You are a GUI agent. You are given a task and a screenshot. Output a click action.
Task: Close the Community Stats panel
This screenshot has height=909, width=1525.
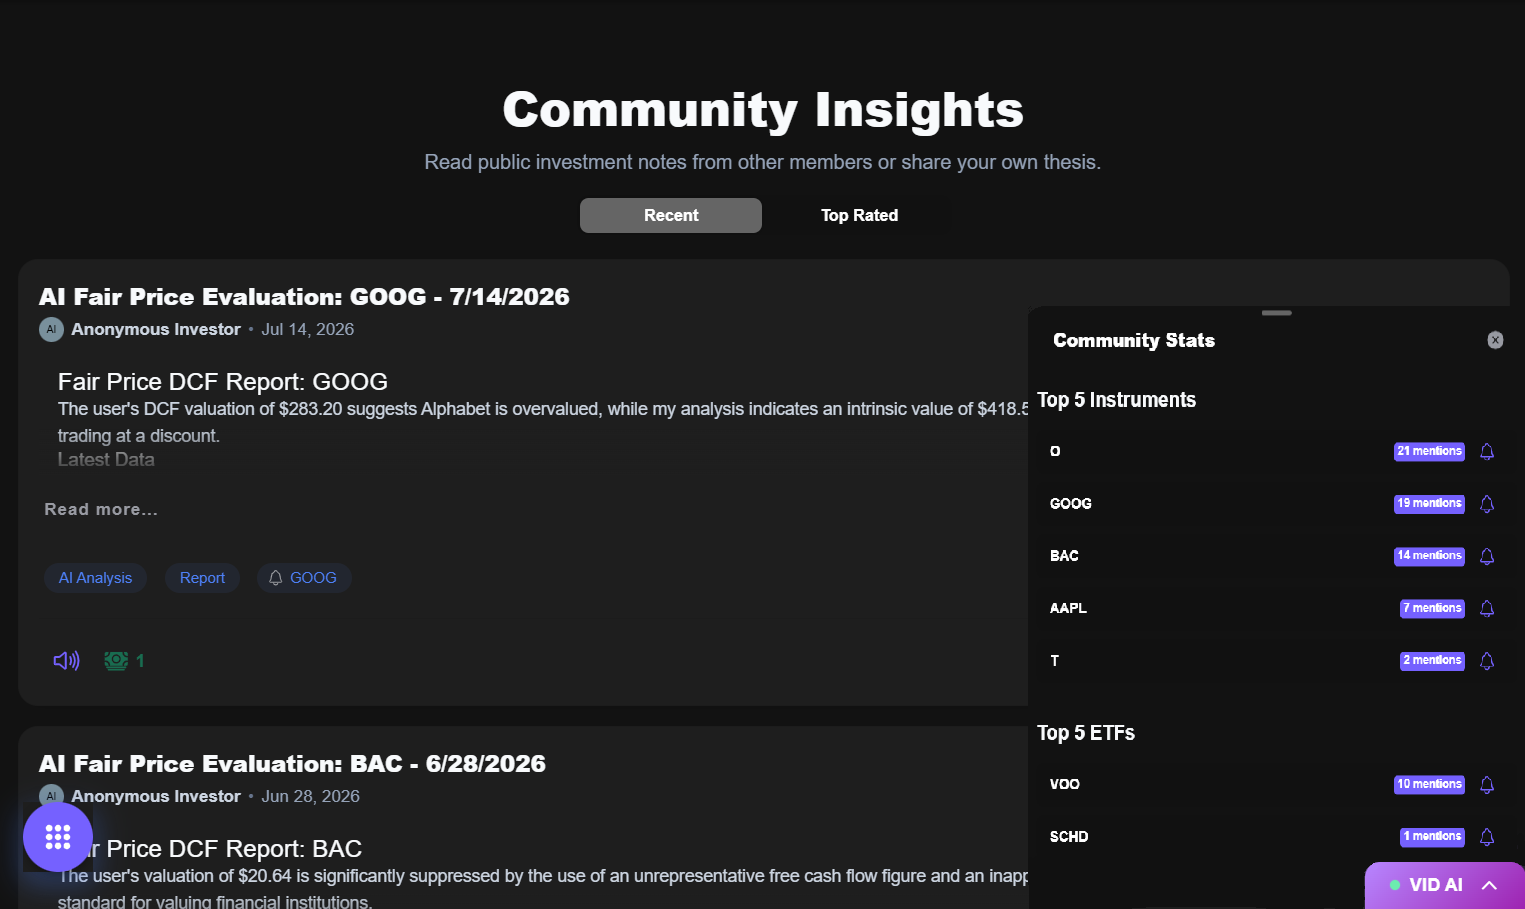tap(1495, 340)
